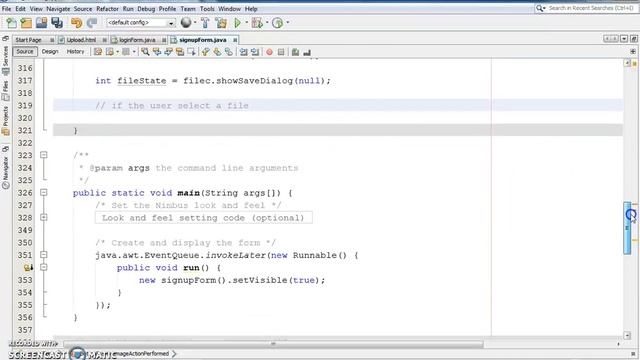Click the Find Next Occurrence icon
The image size is (640, 360).
pyautogui.click(x=168, y=52)
